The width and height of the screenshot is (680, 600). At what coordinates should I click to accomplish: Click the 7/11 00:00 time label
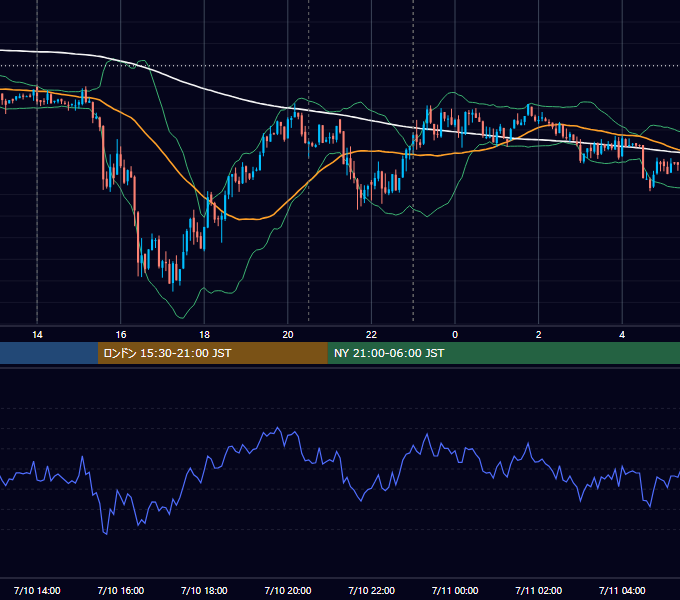tap(455, 590)
